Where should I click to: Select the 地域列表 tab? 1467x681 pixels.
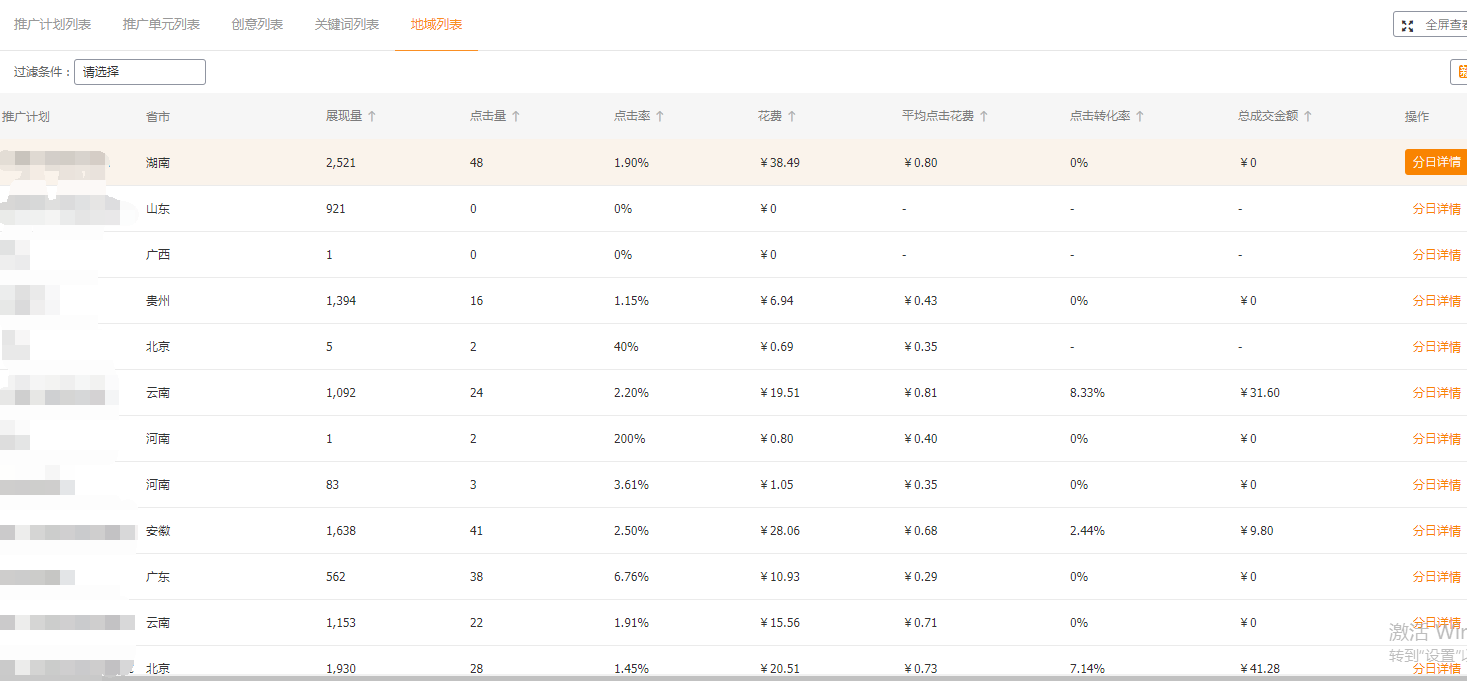tap(436, 24)
